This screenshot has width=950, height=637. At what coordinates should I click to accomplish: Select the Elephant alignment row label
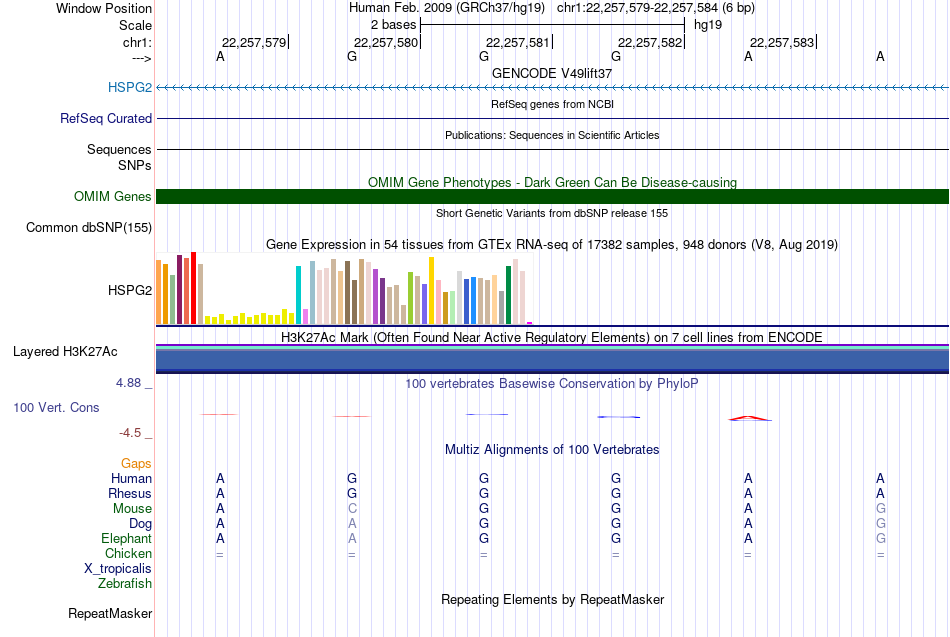(126, 539)
